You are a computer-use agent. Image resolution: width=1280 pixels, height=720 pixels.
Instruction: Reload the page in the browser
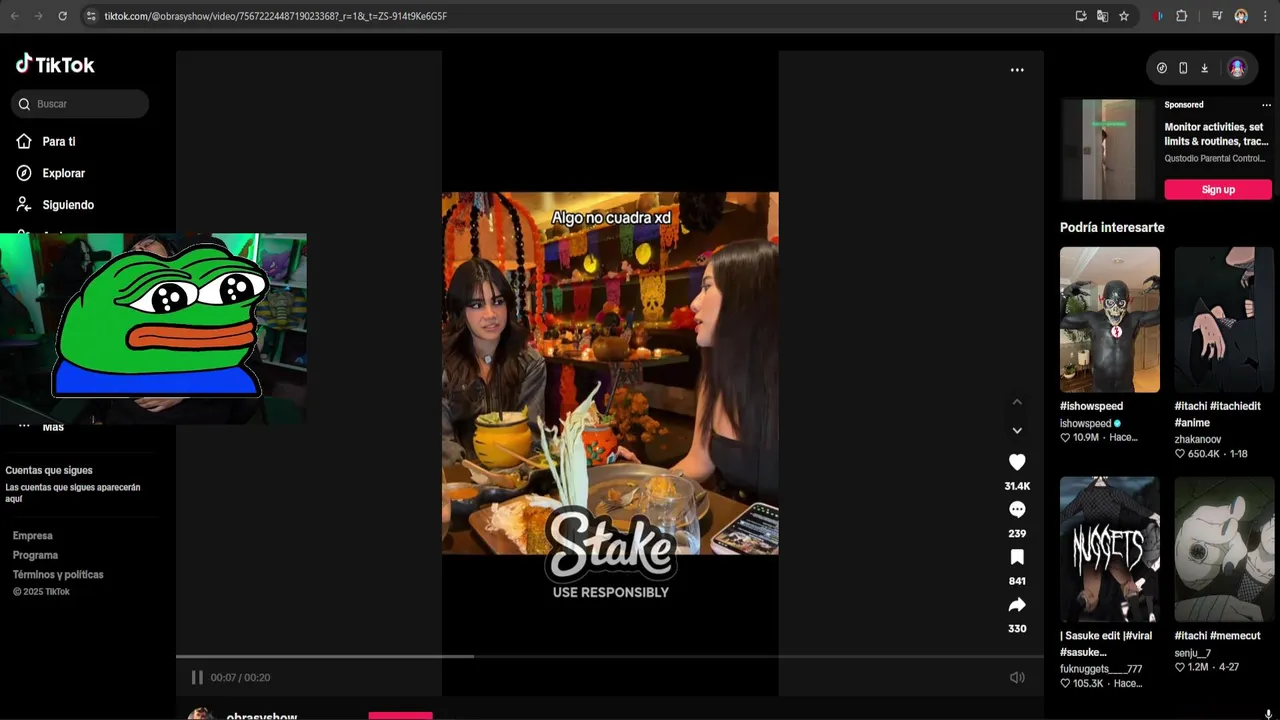pos(62,16)
